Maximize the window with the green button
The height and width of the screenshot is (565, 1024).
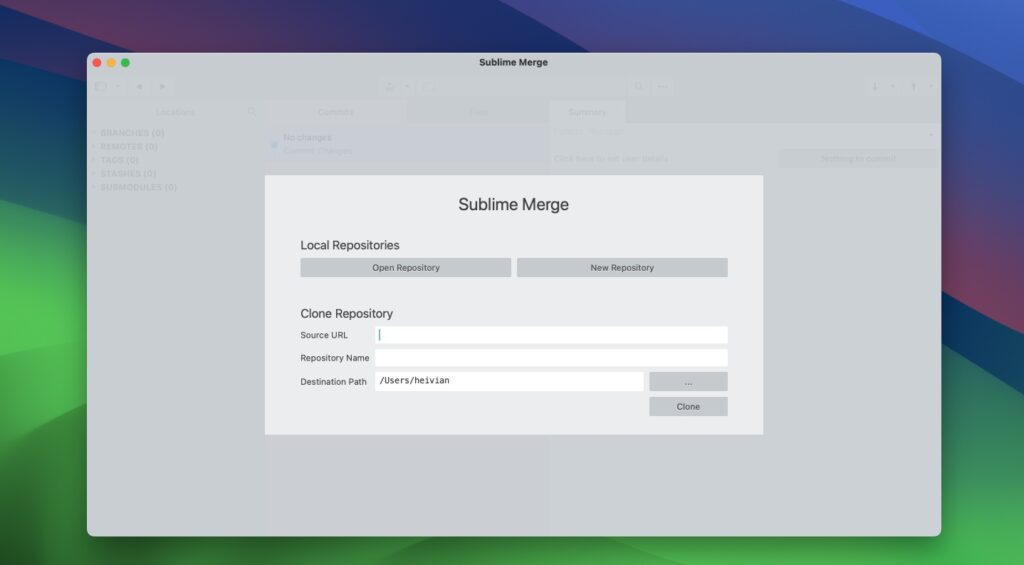click(125, 63)
